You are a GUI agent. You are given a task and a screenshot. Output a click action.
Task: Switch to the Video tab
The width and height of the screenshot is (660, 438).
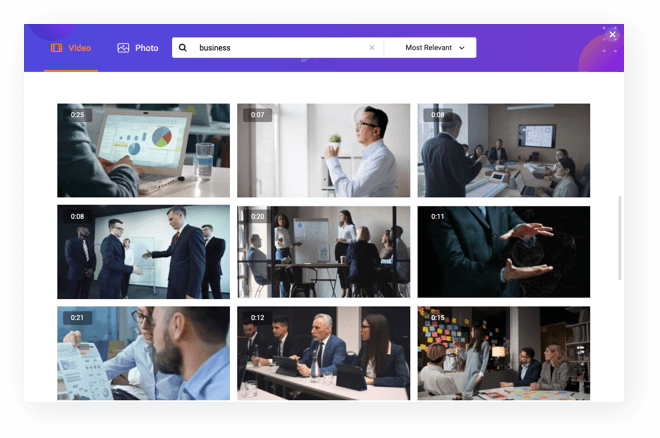71,48
